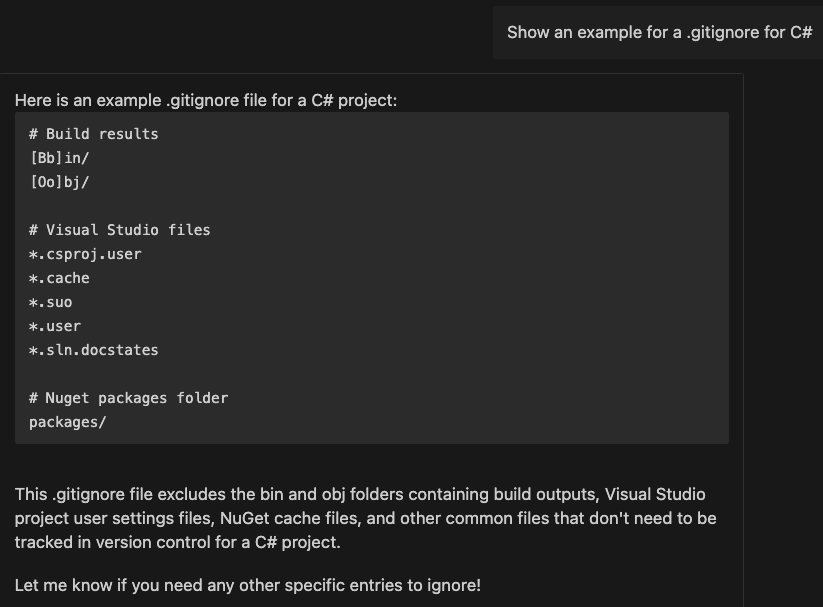Click the "*.sln.docstates" entry in the code

93,350
